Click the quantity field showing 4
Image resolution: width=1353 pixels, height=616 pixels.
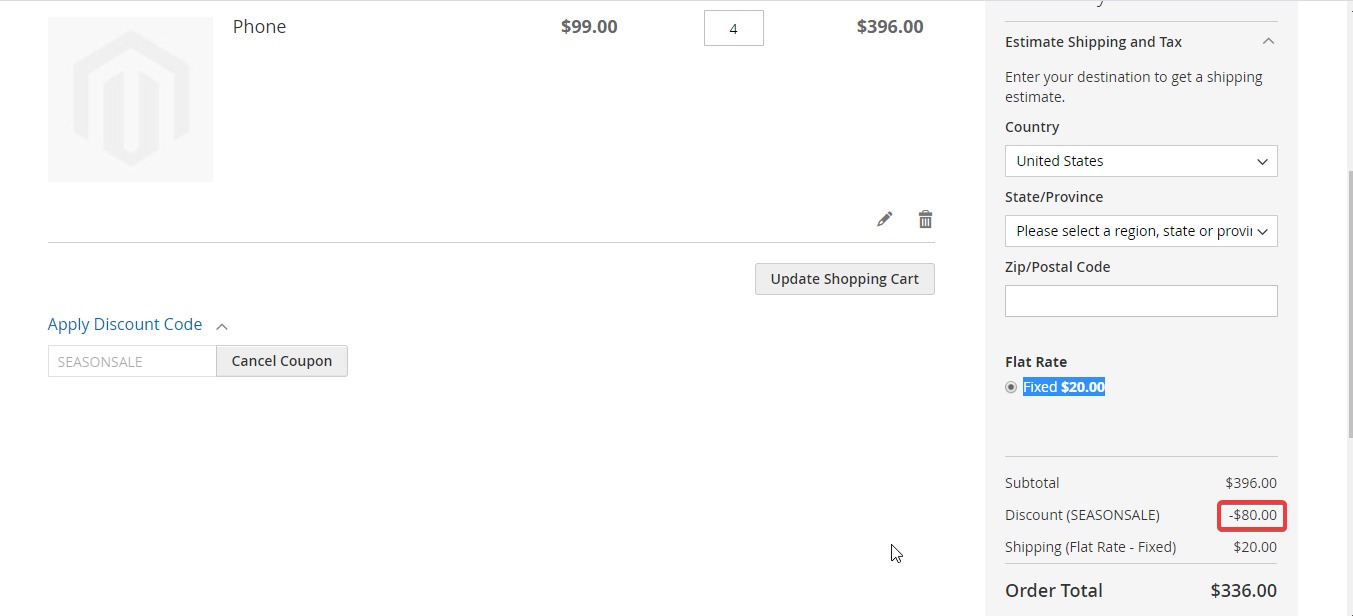(x=733, y=27)
